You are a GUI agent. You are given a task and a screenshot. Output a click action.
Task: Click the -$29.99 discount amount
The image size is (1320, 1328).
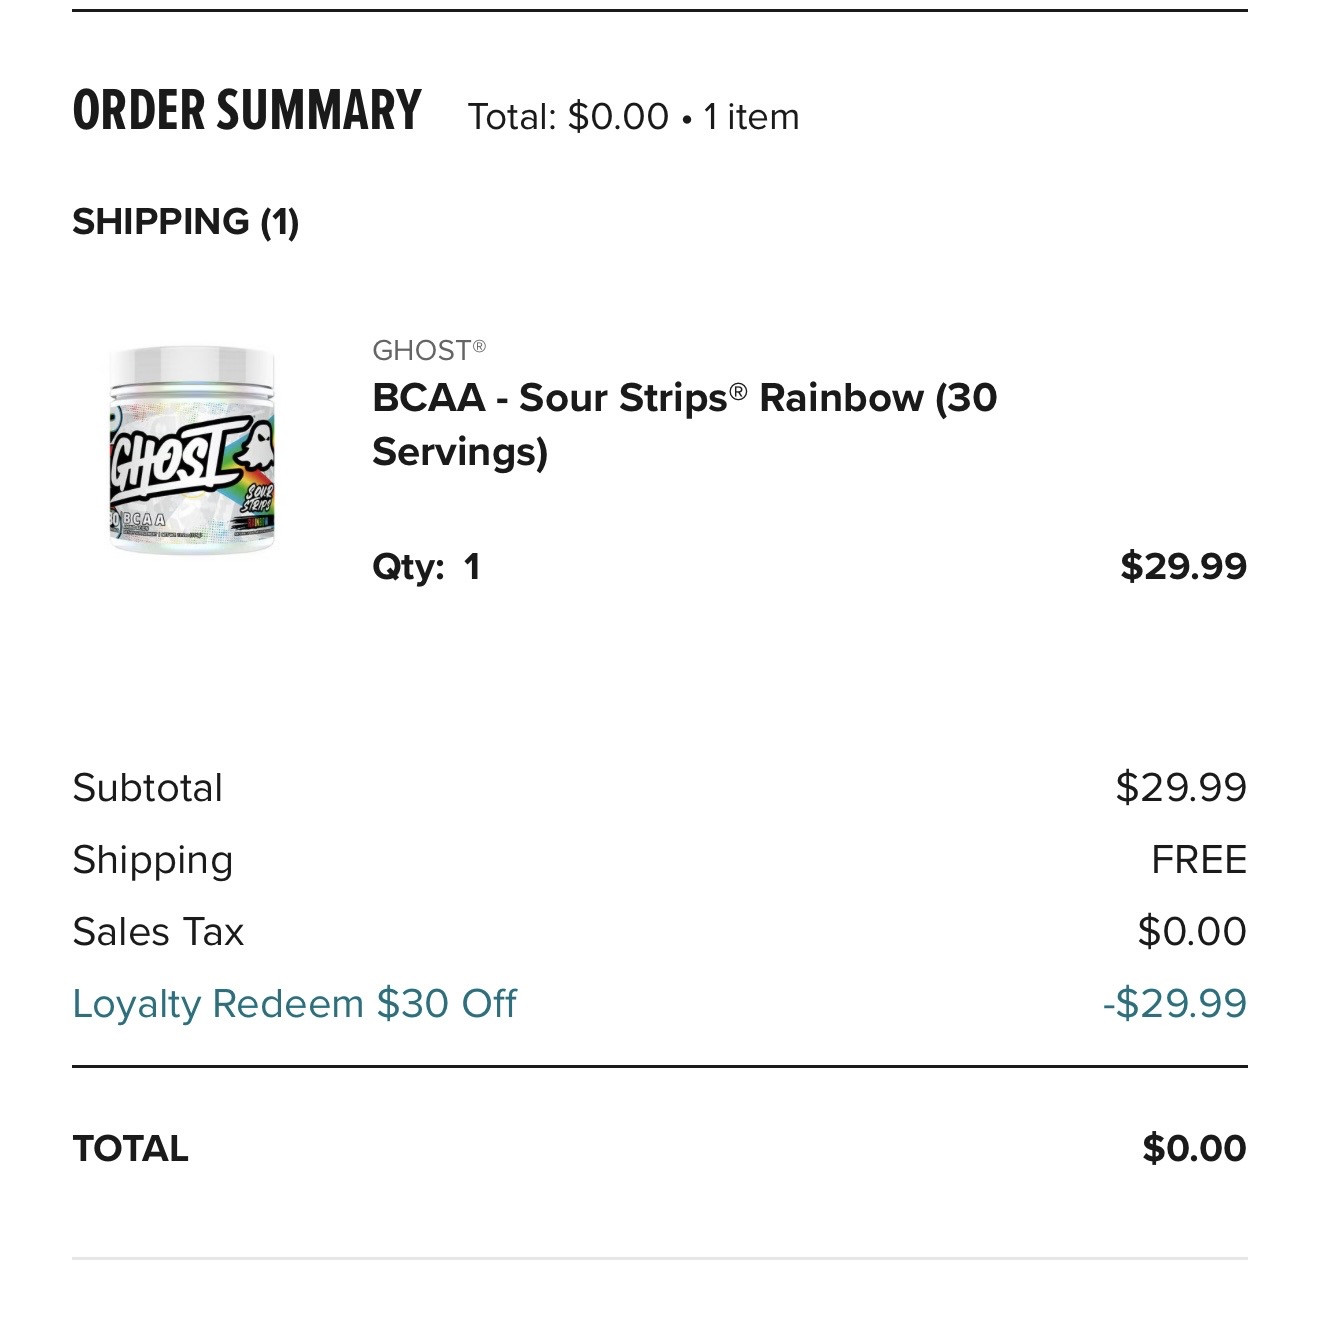[x=1174, y=1004]
